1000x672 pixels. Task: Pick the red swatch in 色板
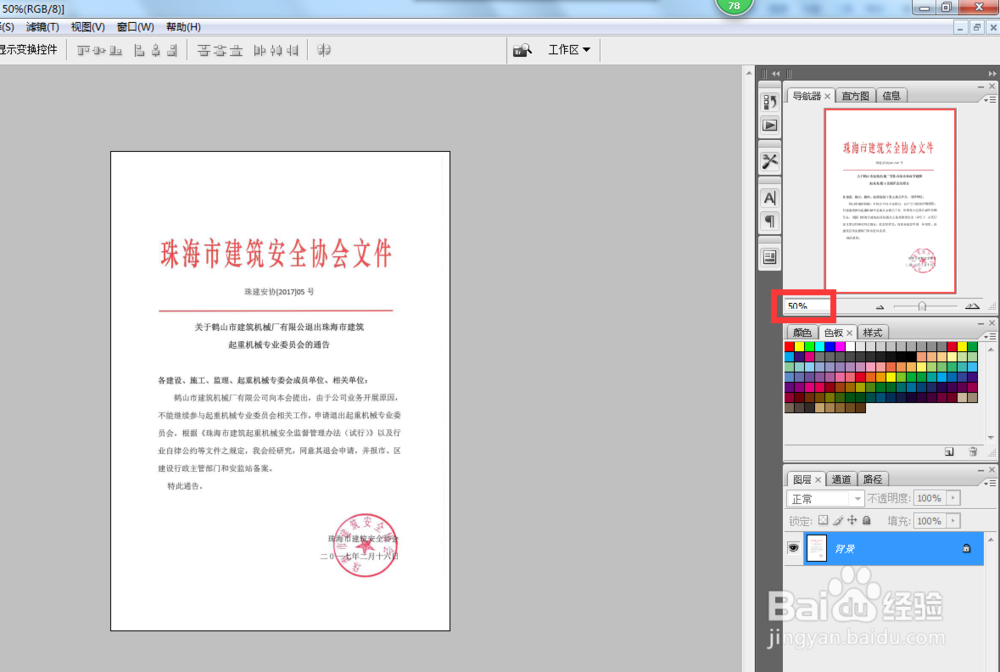tap(790, 347)
